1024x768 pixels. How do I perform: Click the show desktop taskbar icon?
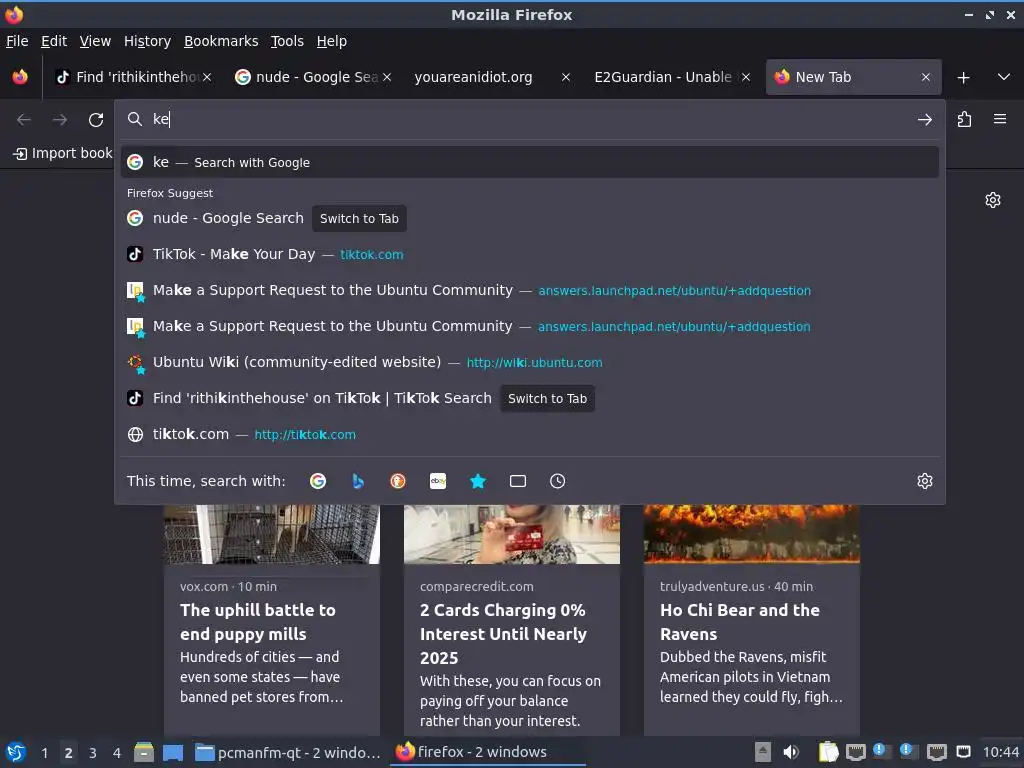tap(173, 752)
